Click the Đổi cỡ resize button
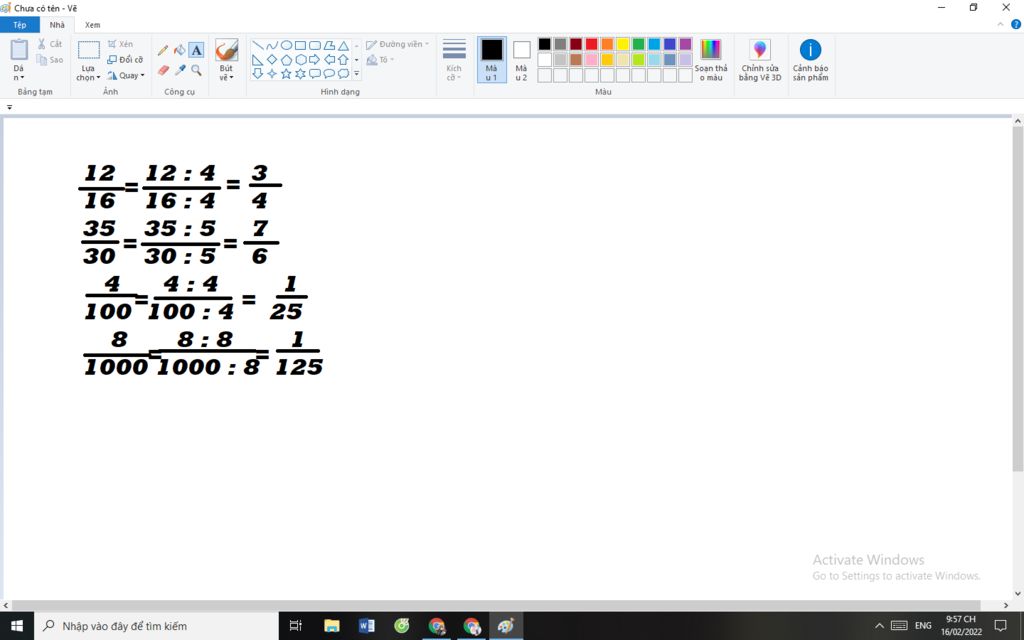This screenshot has width=1024, height=640. [x=125, y=60]
